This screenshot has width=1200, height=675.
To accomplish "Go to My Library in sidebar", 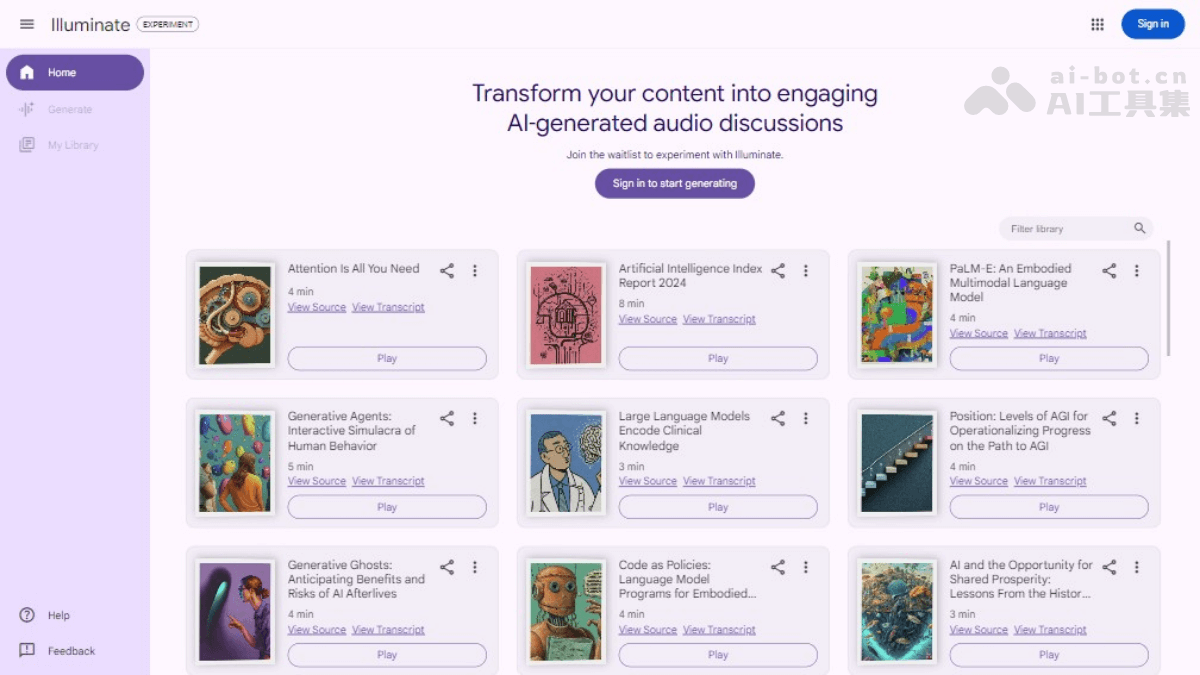I will tap(73, 145).
